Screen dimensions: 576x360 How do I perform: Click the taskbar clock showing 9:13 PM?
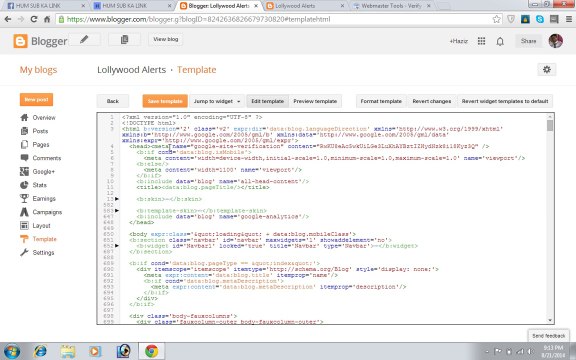pos(553,351)
